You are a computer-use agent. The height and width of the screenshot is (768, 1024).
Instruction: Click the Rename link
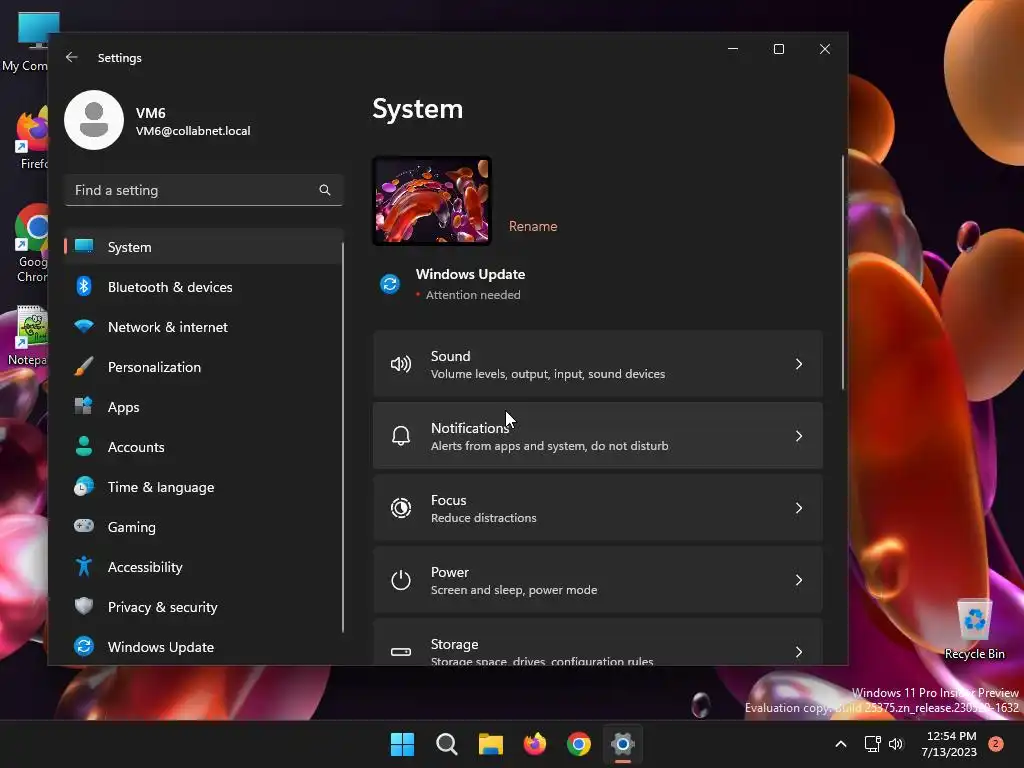coord(533,226)
